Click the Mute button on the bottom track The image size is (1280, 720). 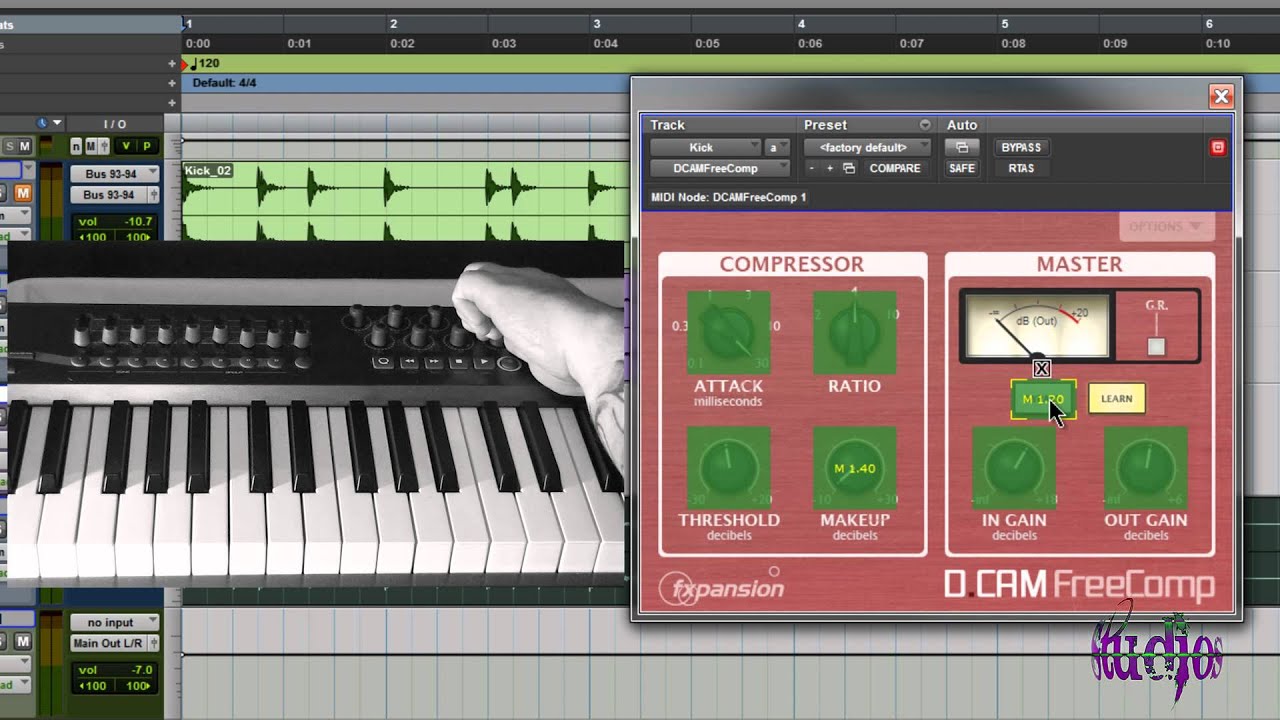[23, 641]
